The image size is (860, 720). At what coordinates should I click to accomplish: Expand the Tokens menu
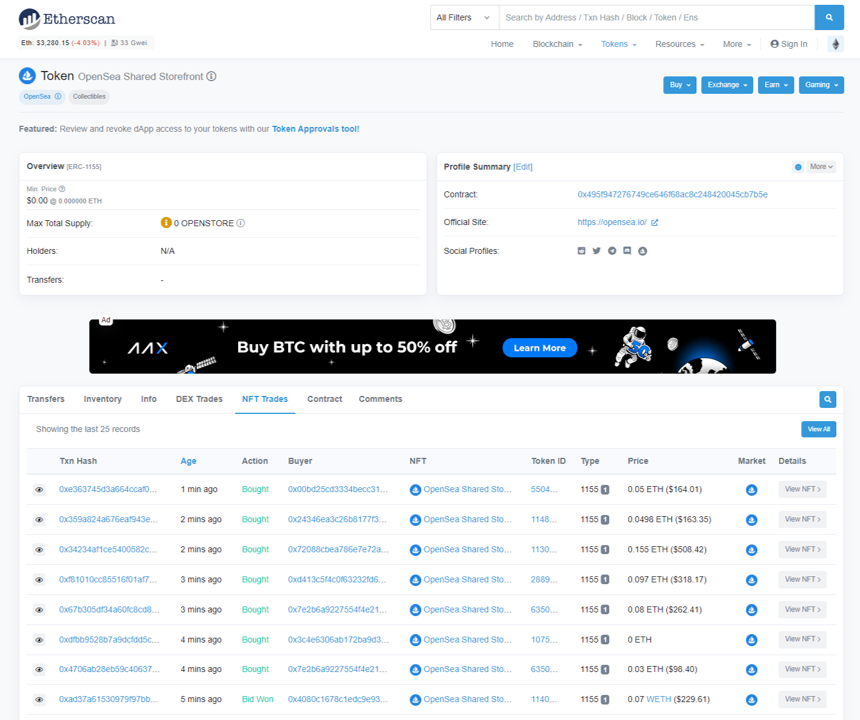click(x=619, y=44)
